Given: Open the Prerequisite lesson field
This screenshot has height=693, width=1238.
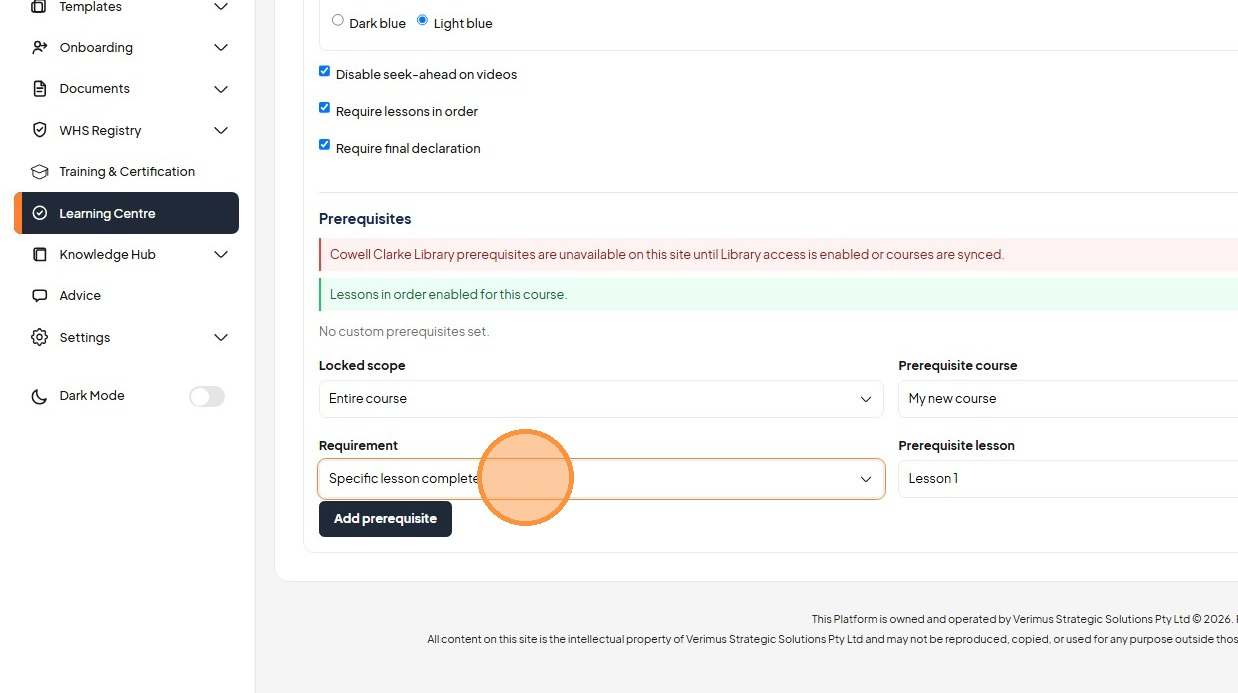Looking at the screenshot, I should [x=1068, y=479].
